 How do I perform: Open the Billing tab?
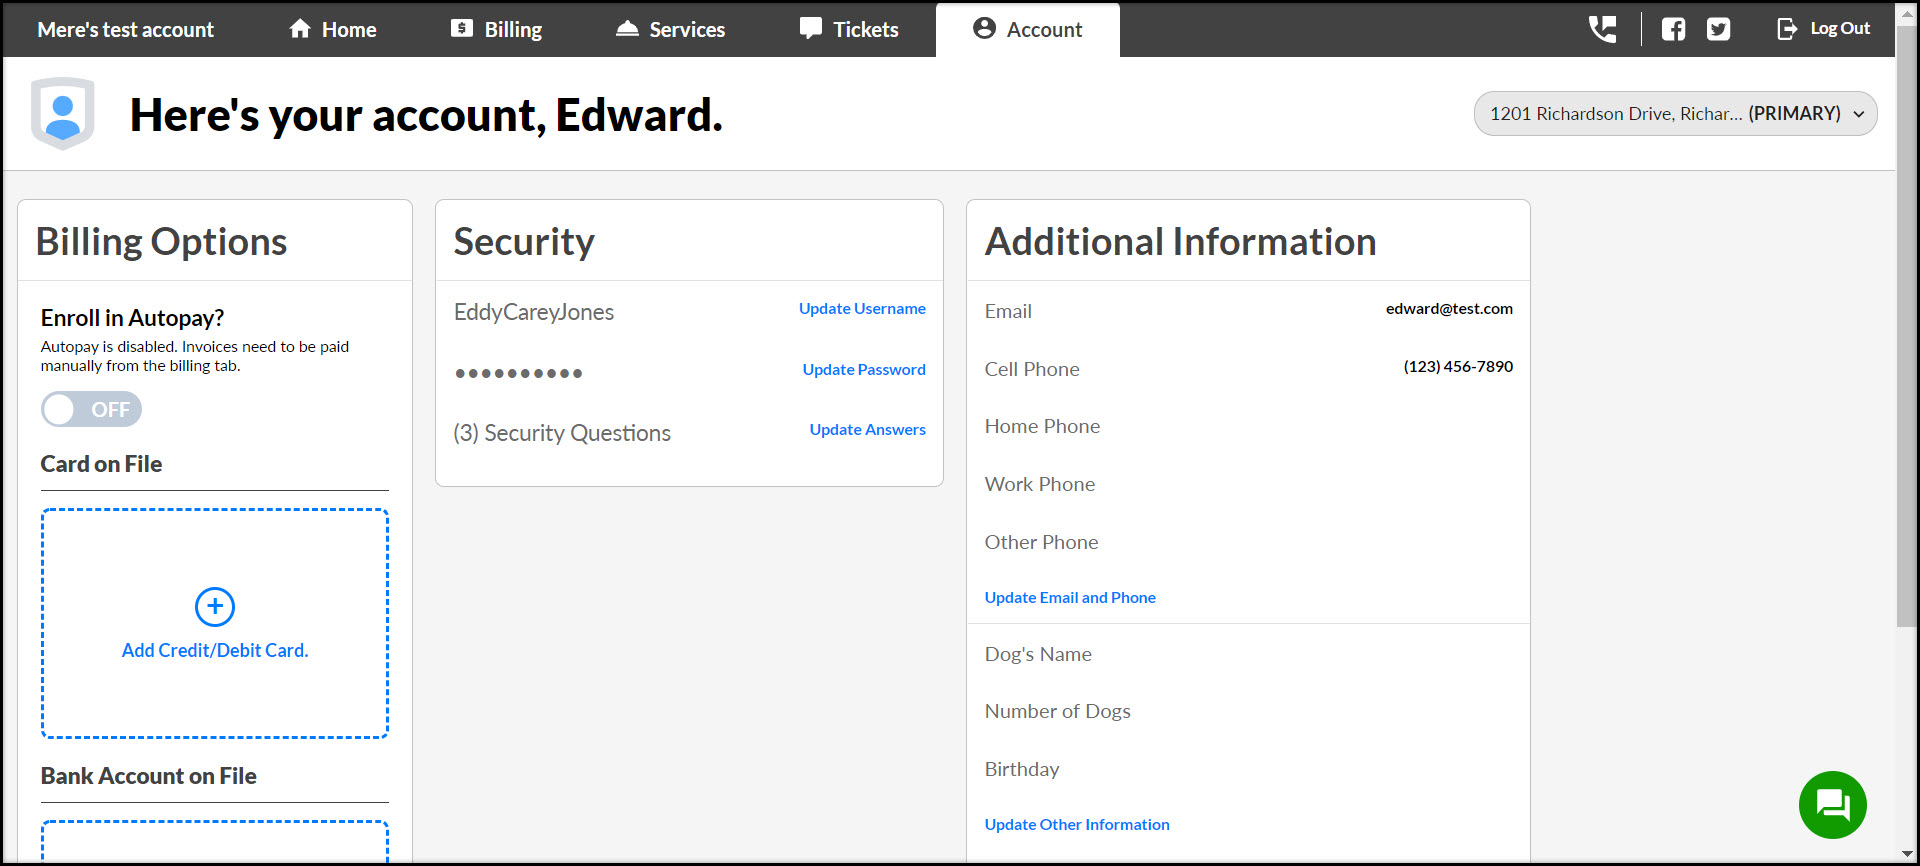(496, 30)
